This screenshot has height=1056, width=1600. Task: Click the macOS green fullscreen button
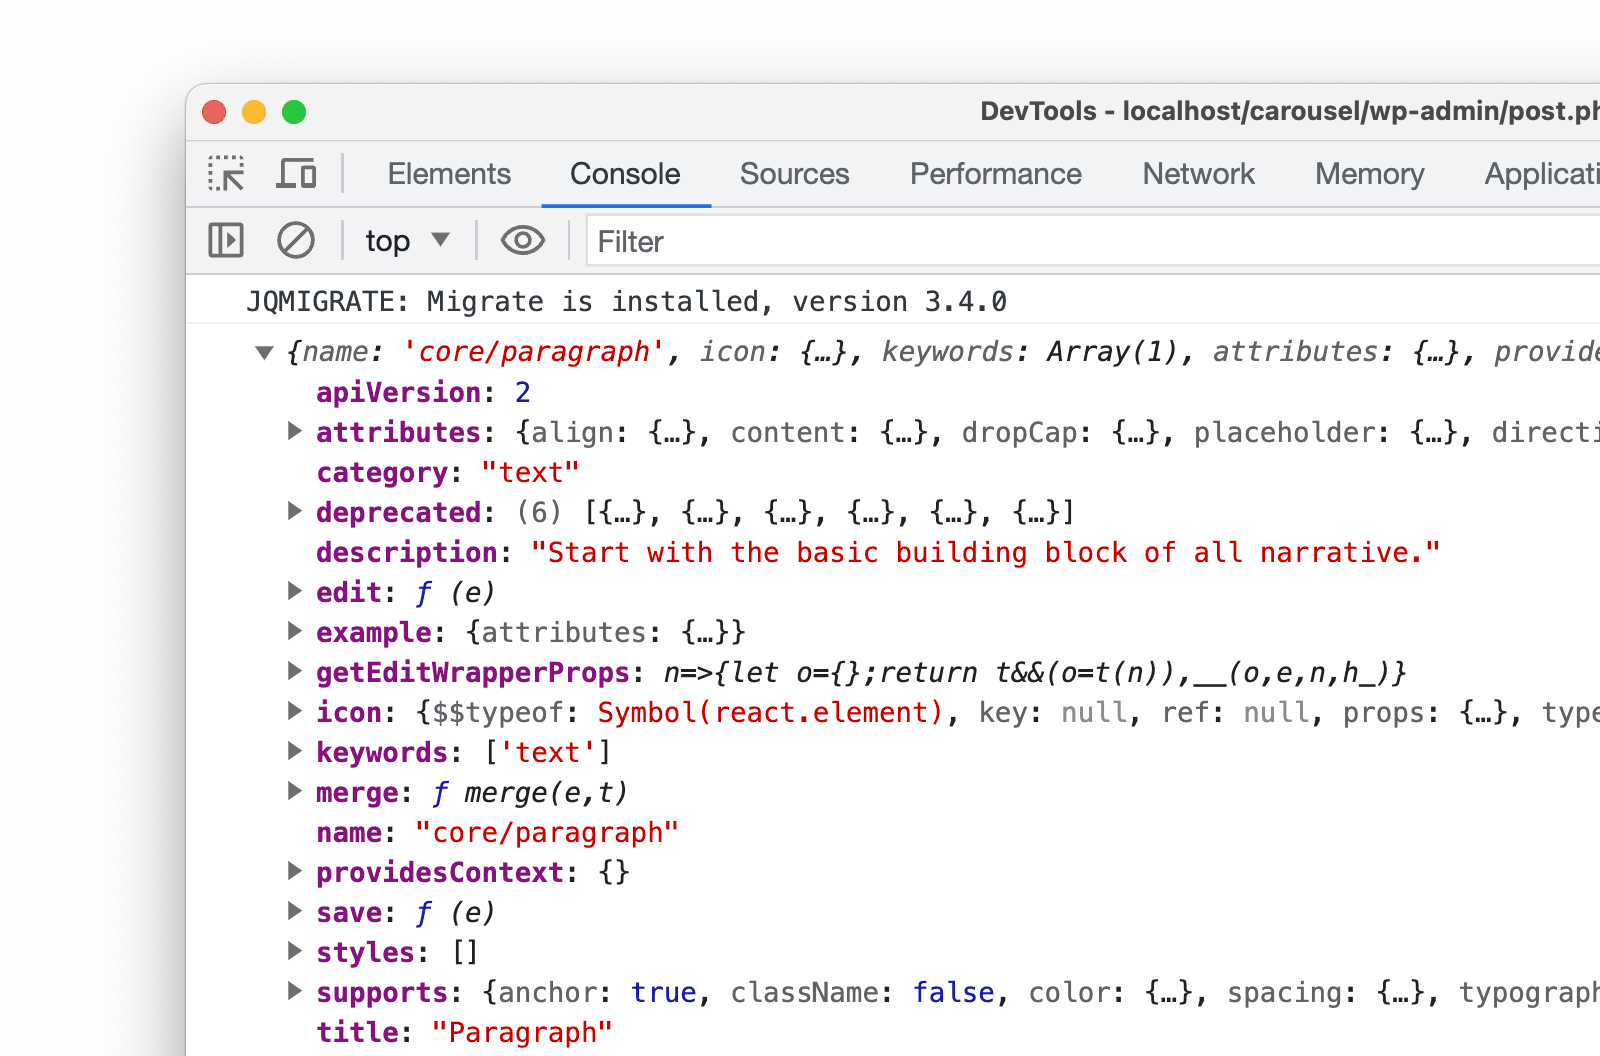(x=294, y=112)
